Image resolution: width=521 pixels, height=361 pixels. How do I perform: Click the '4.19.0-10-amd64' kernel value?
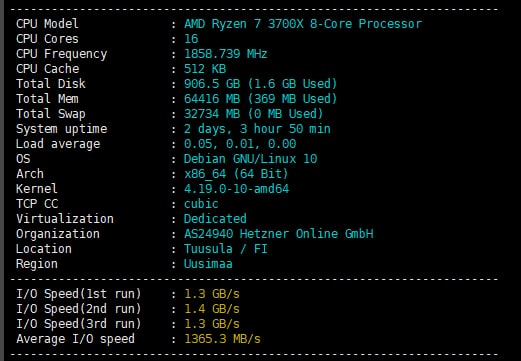pos(236,189)
